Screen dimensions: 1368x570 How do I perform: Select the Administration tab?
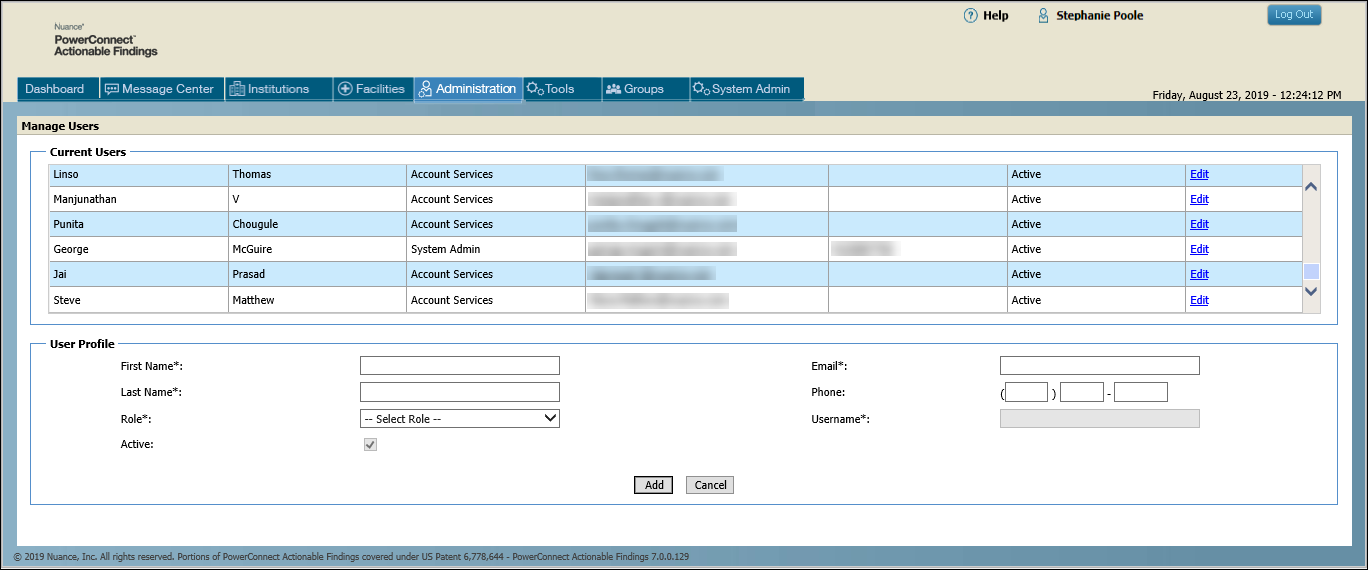point(468,89)
